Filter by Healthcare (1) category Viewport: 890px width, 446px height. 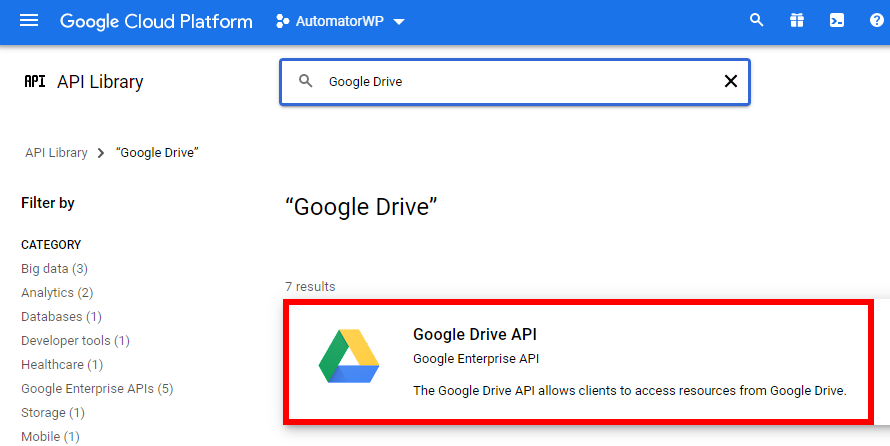click(x=62, y=364)
